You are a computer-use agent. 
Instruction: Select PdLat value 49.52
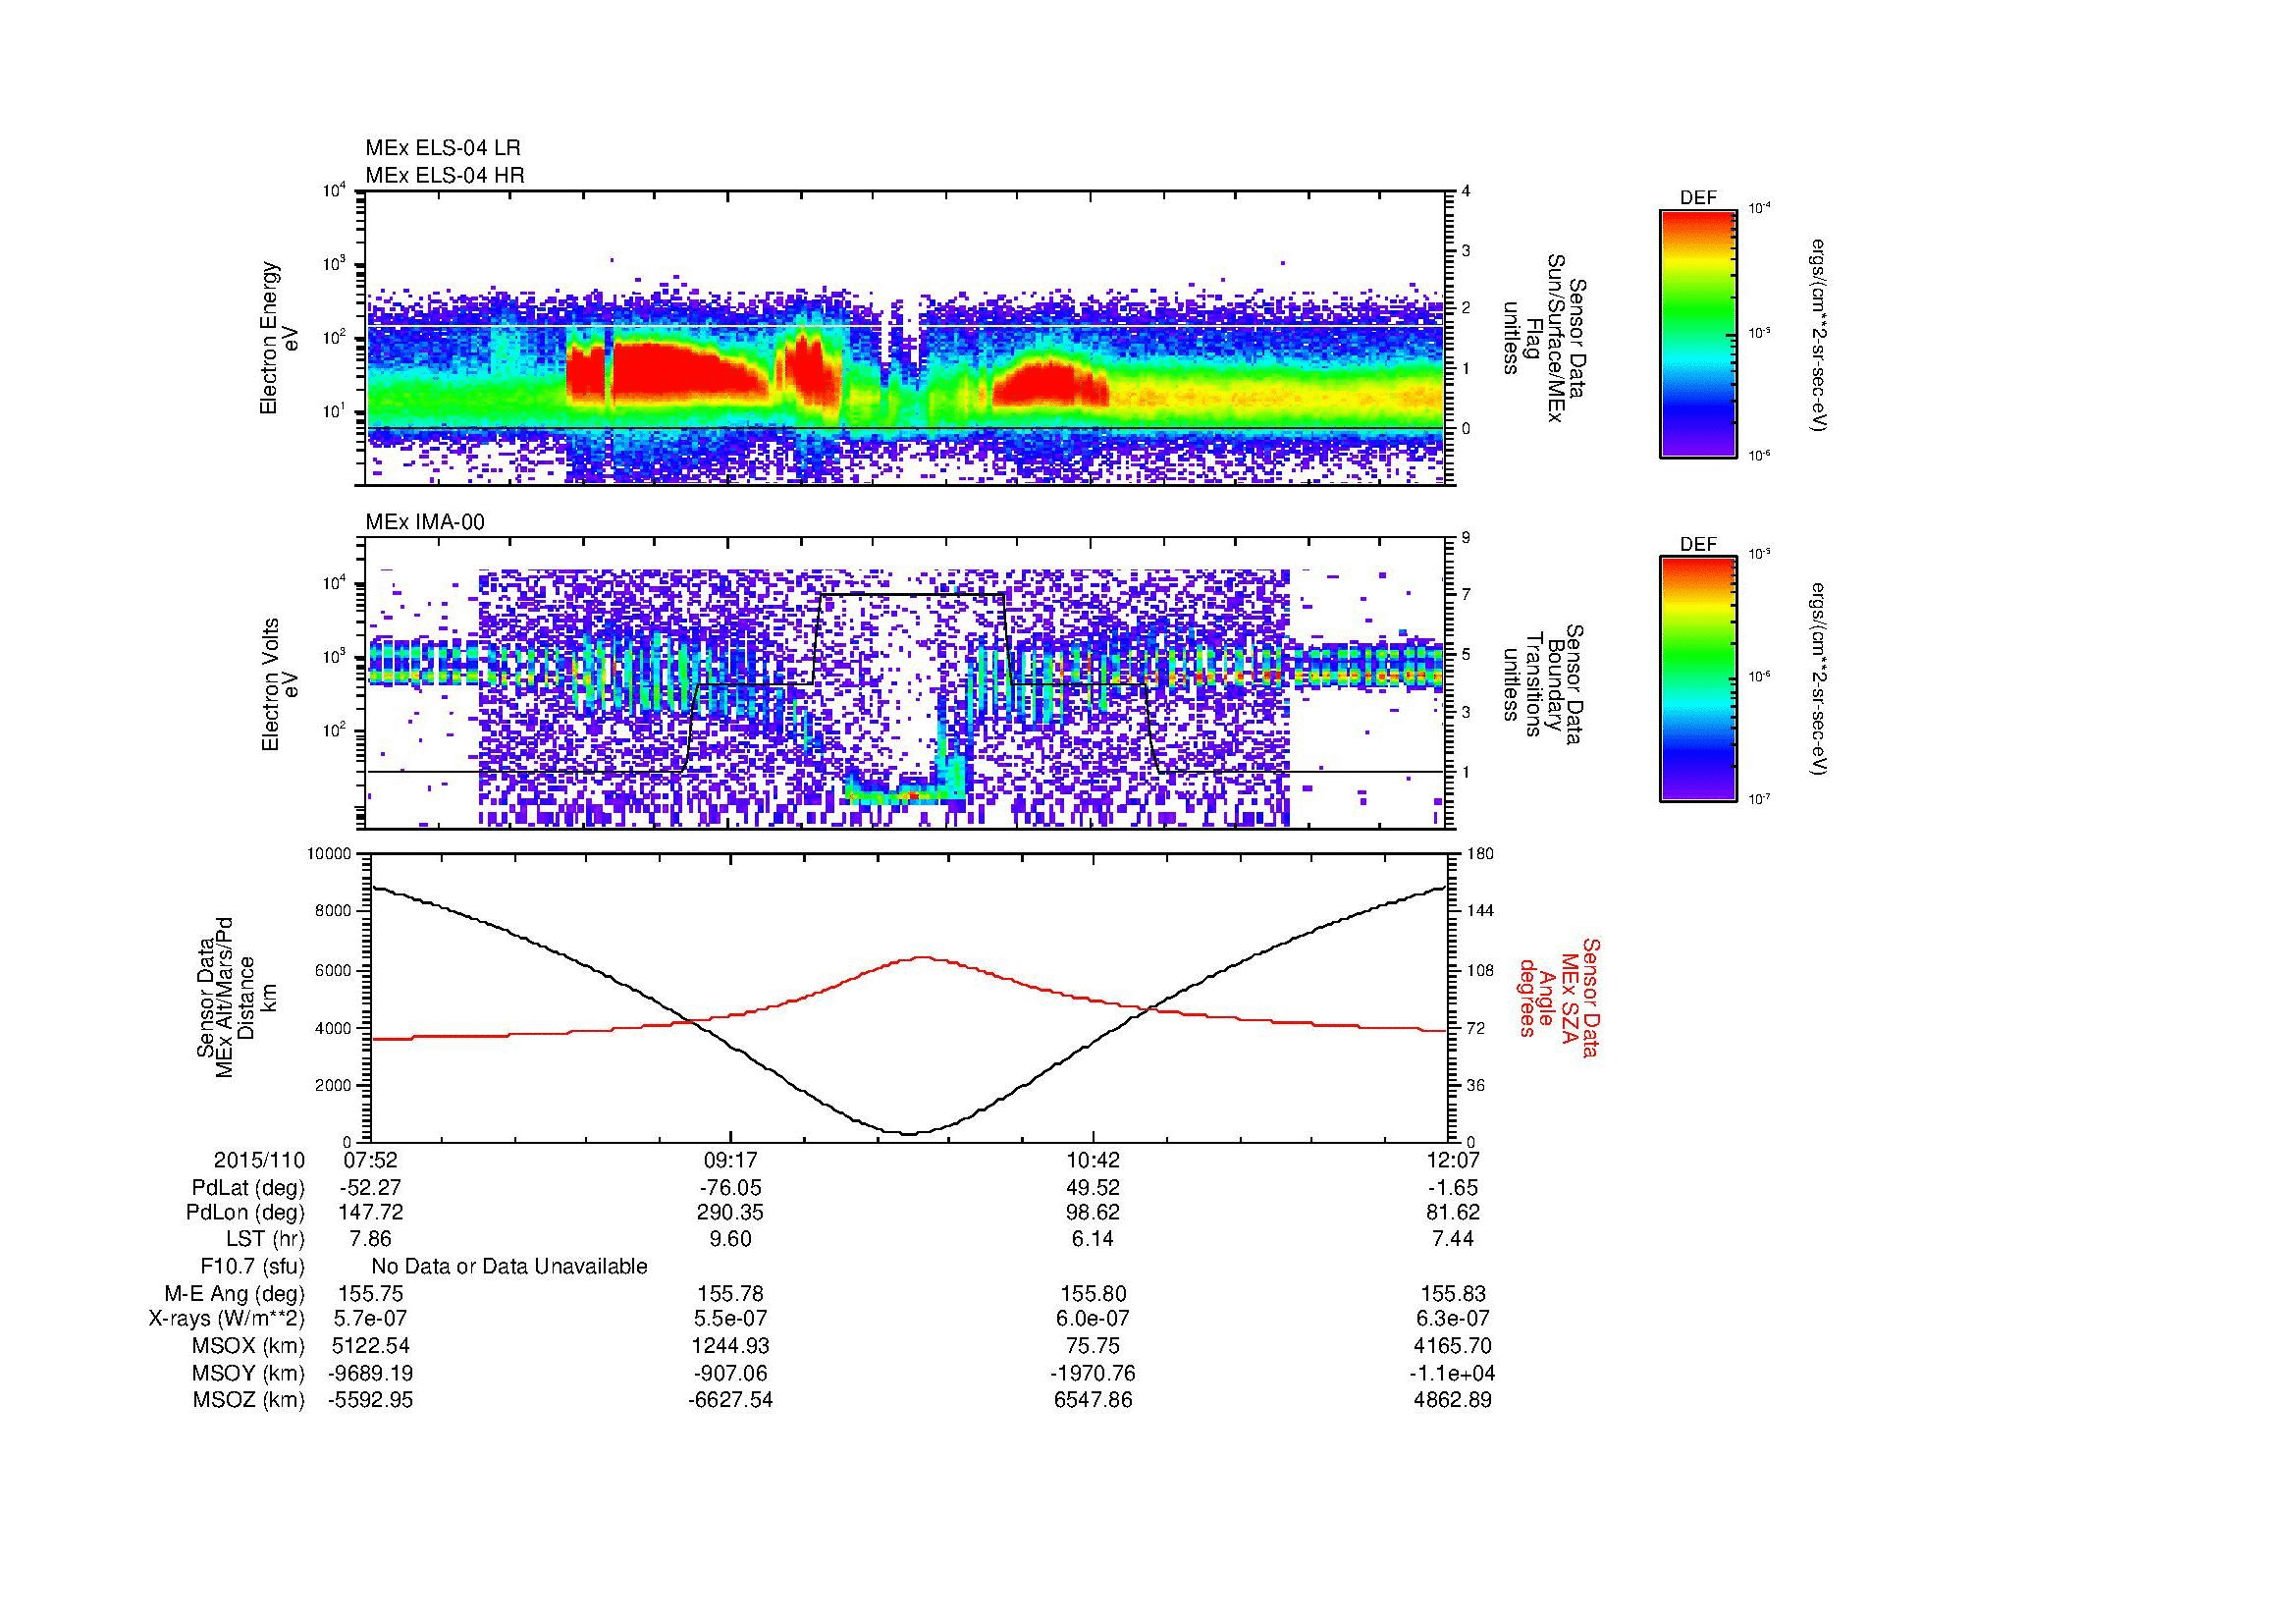1093,1188
